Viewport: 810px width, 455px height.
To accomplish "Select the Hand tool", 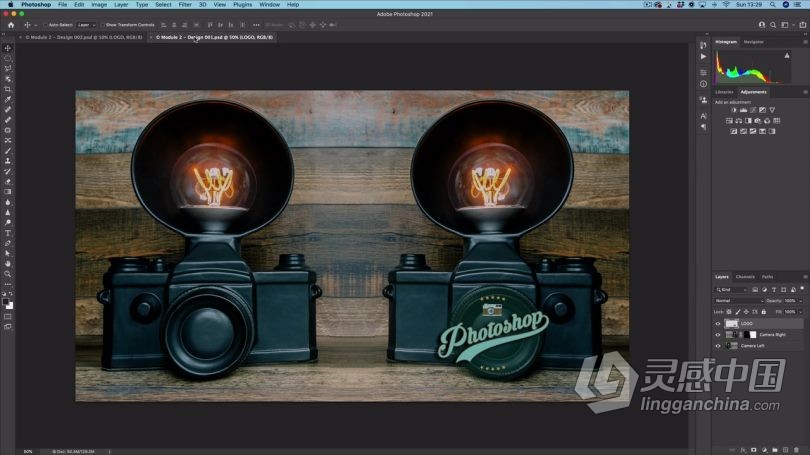I will pos(8,264).
